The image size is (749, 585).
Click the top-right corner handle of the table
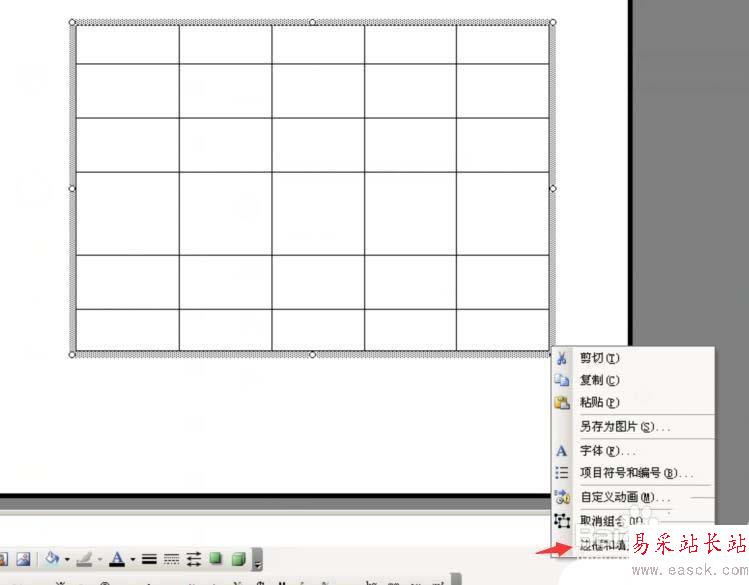553,22
